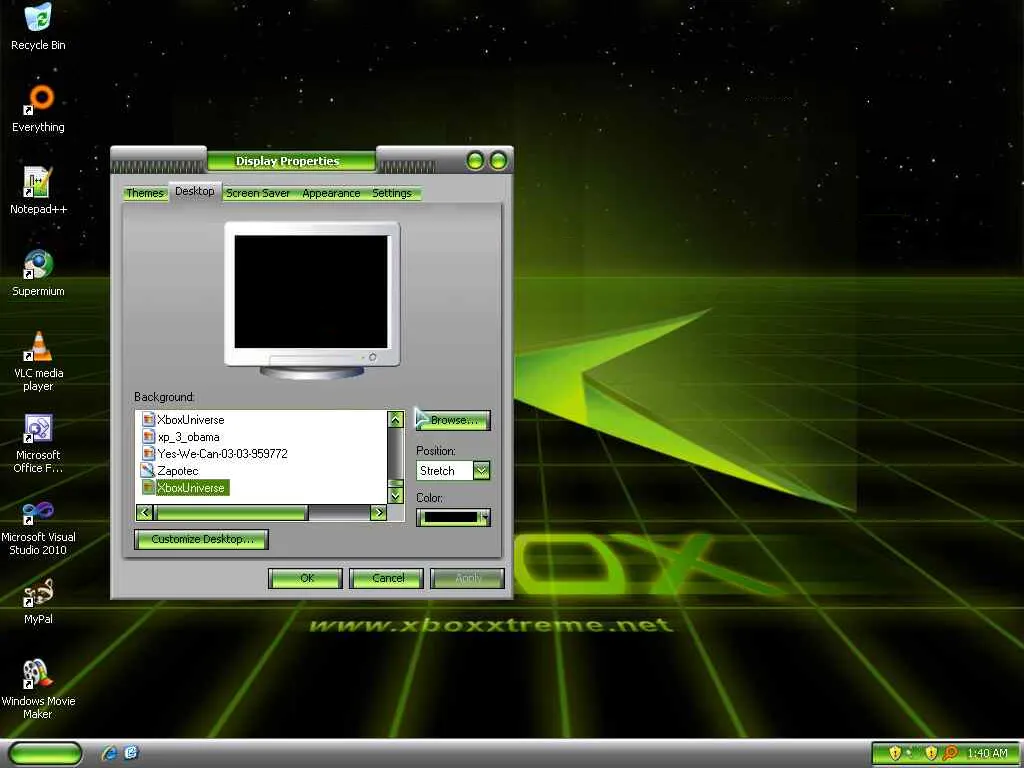This screenshot has height=768, width=1024.
Task: Select the Supermium browser shortcut
Action: 38,273
